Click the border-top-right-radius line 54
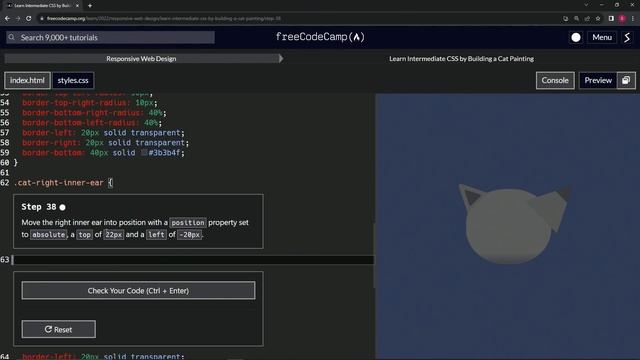640x360 pixels. pos(90,102)
